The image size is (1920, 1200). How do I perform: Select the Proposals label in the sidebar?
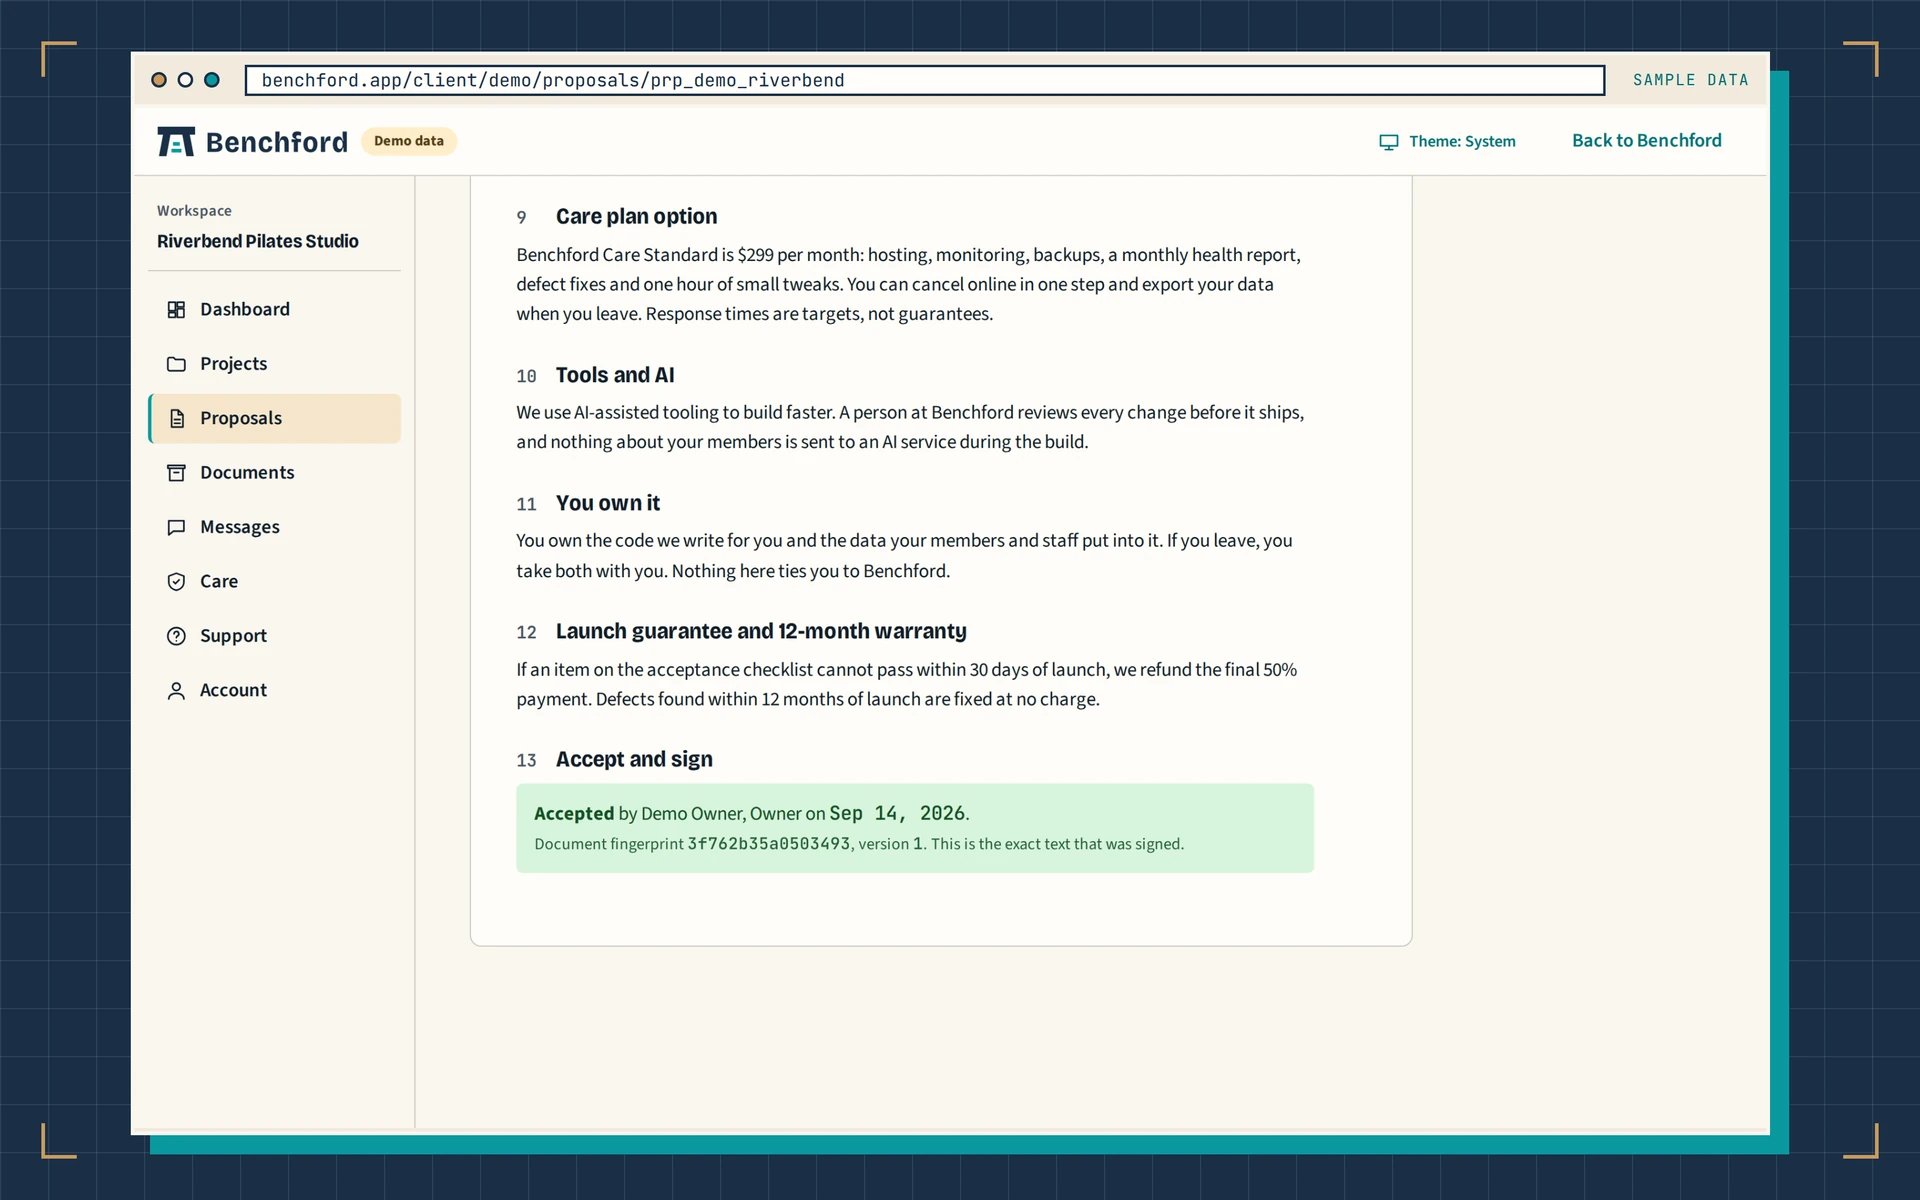(241, 419)
